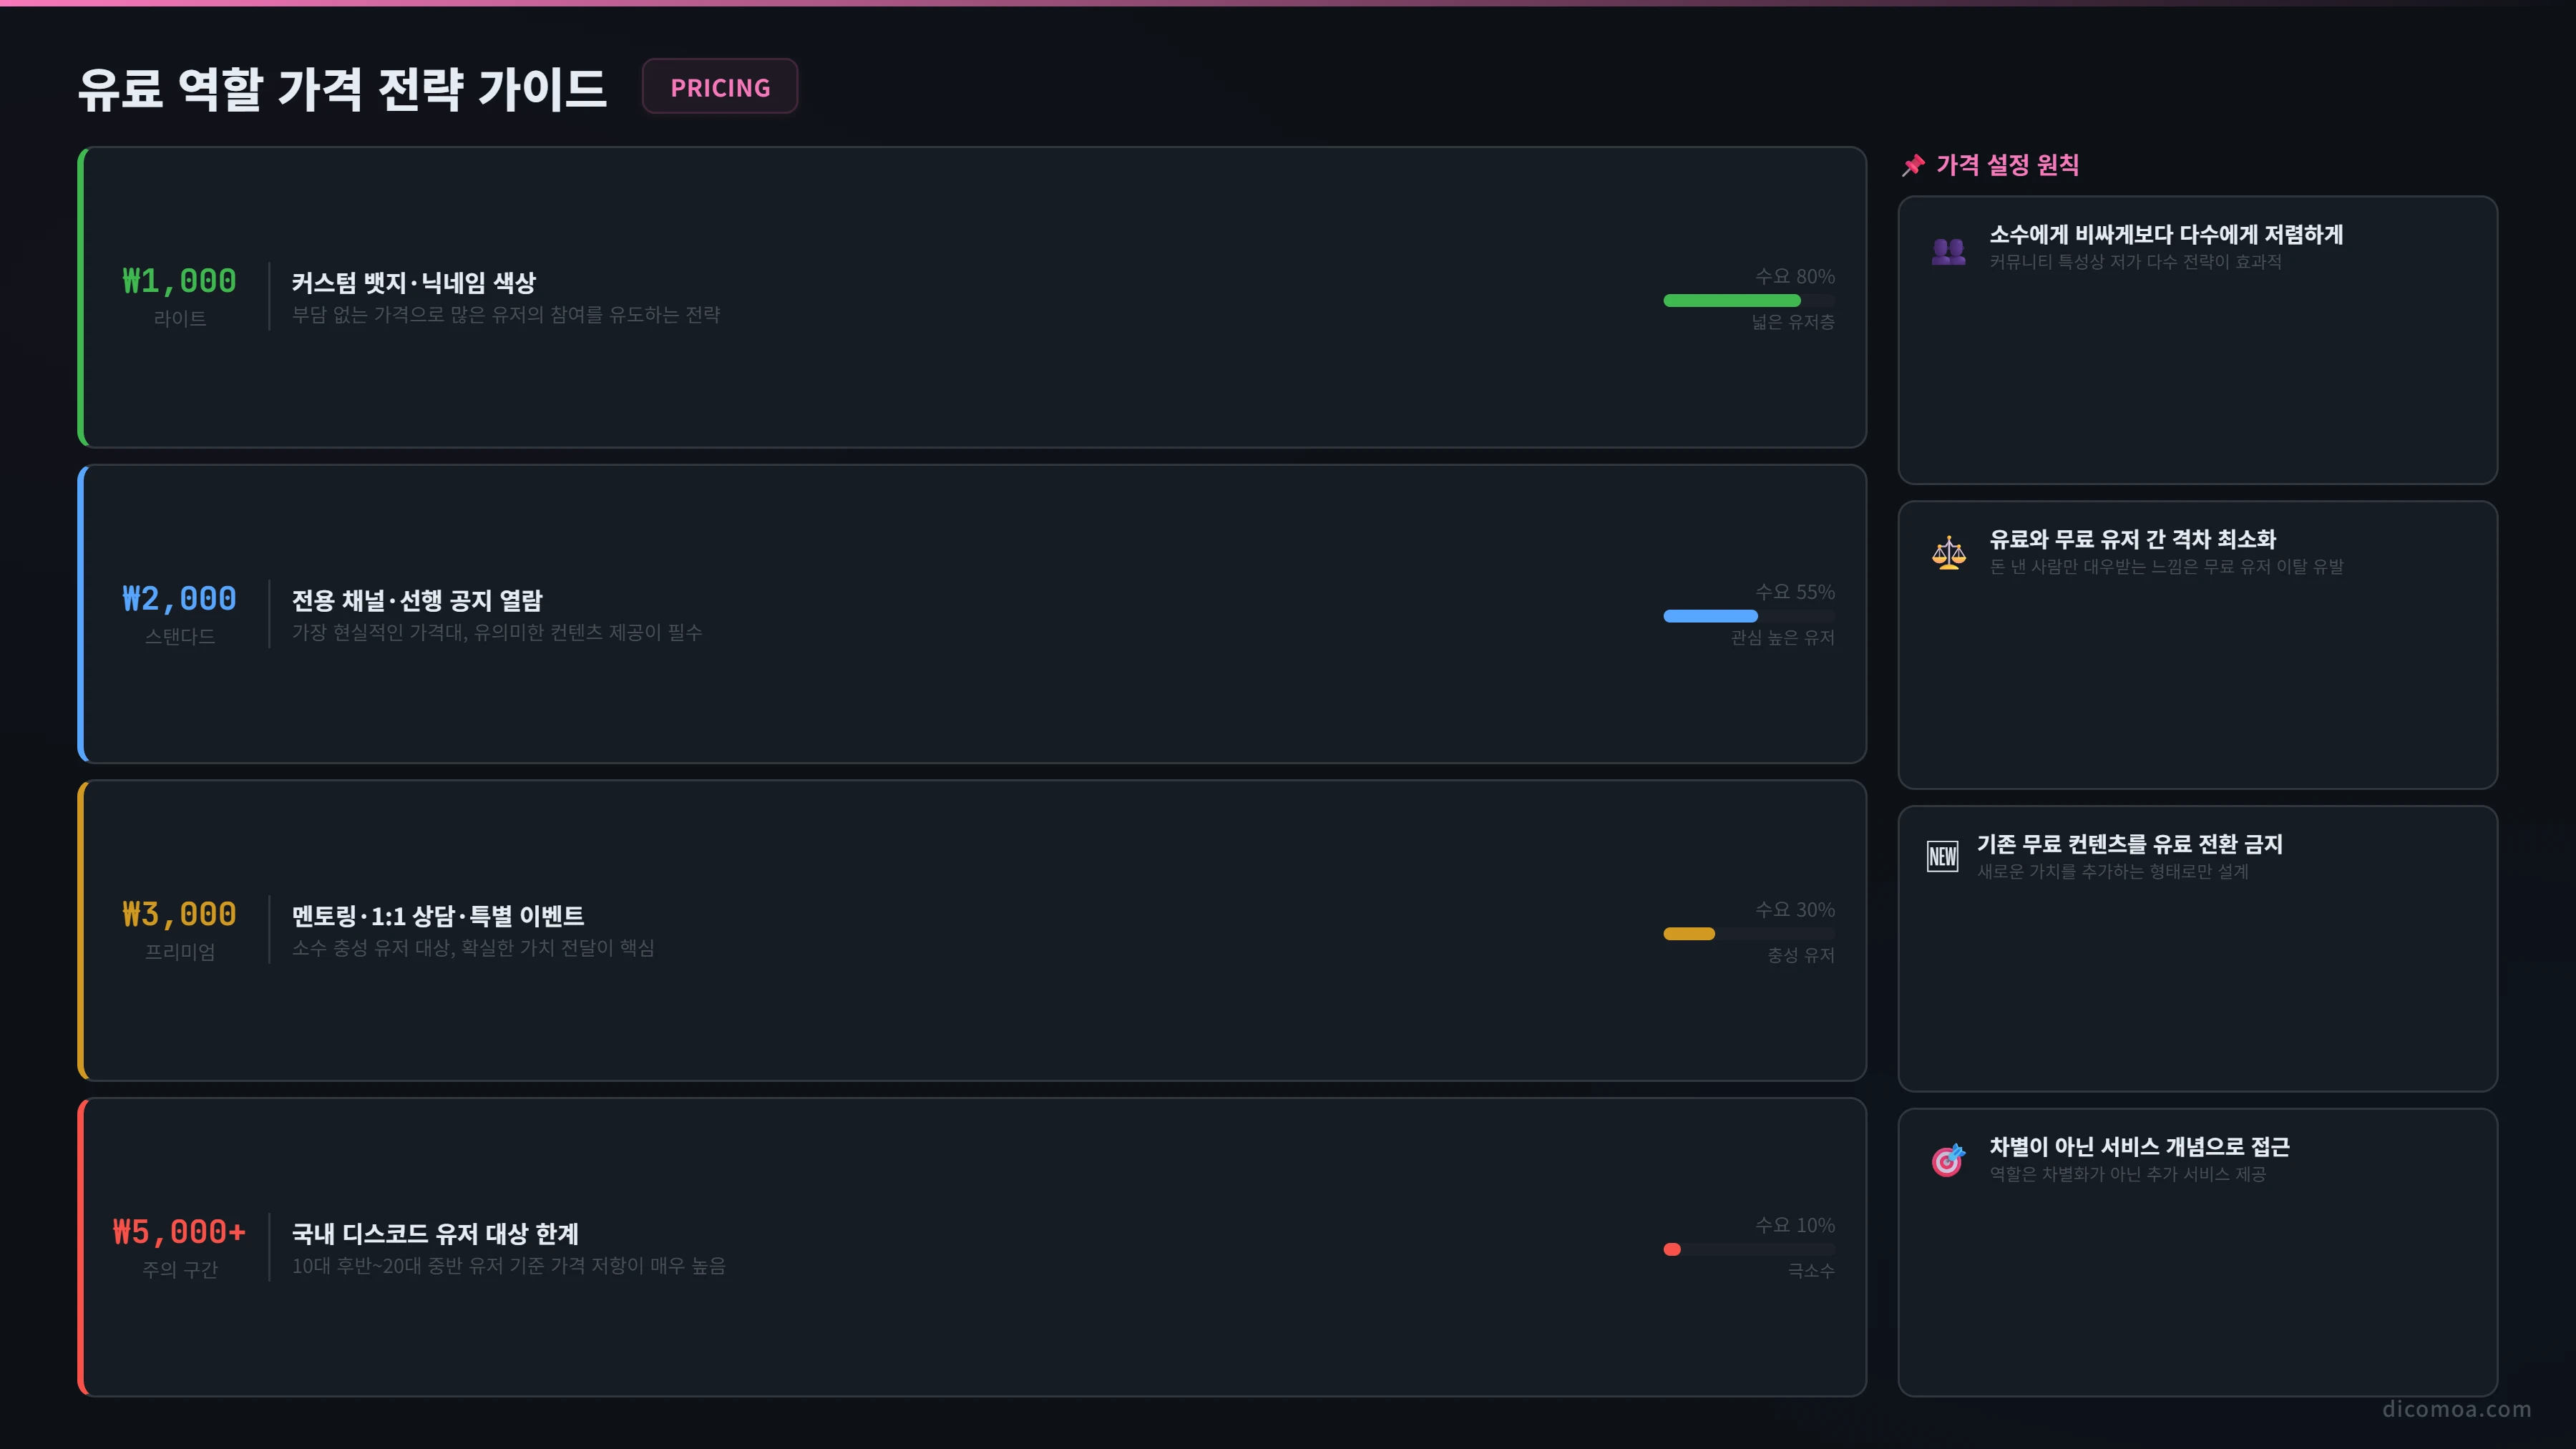Click the 유료와 무료 유저 간 격차 최소화 heading
The height and width of the screenshot is (1449, 2576).
pos(2132,540)
